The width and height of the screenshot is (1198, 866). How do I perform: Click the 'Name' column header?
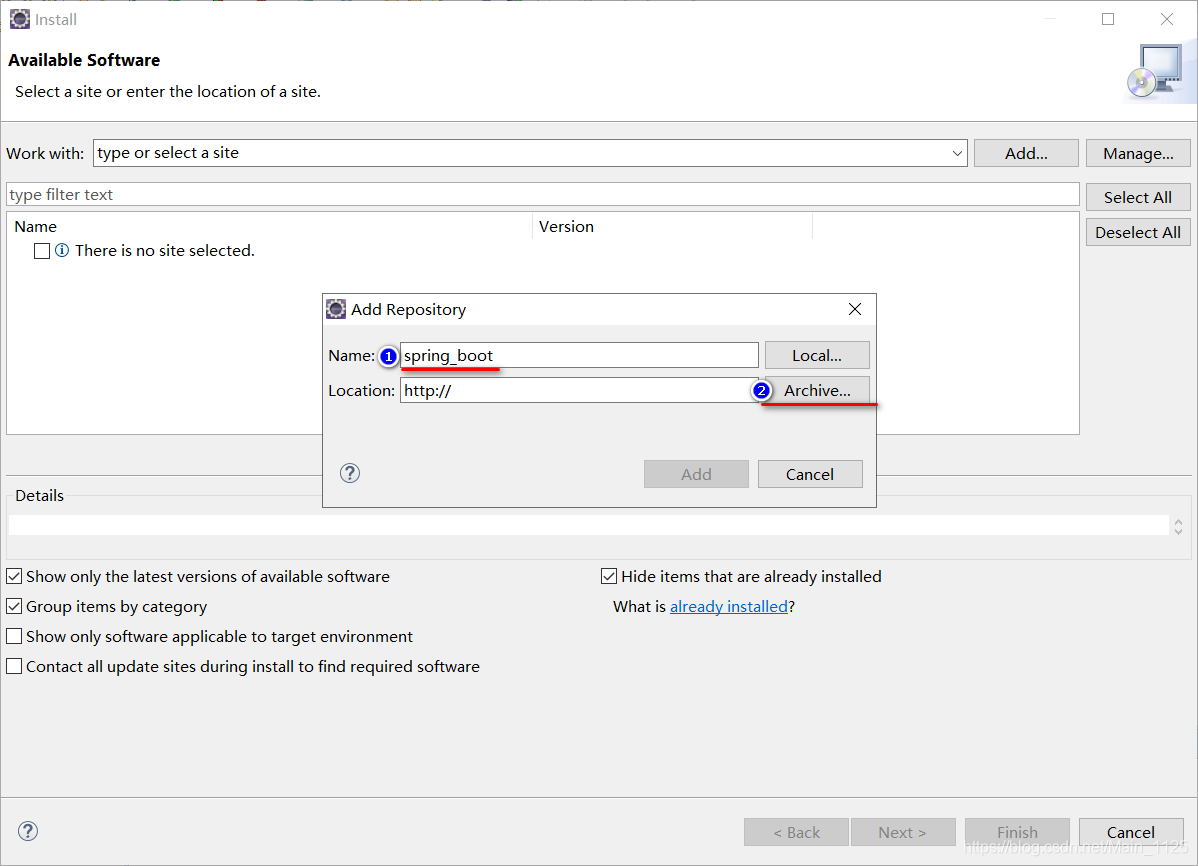pyautogui.click(x=270, y=226)
